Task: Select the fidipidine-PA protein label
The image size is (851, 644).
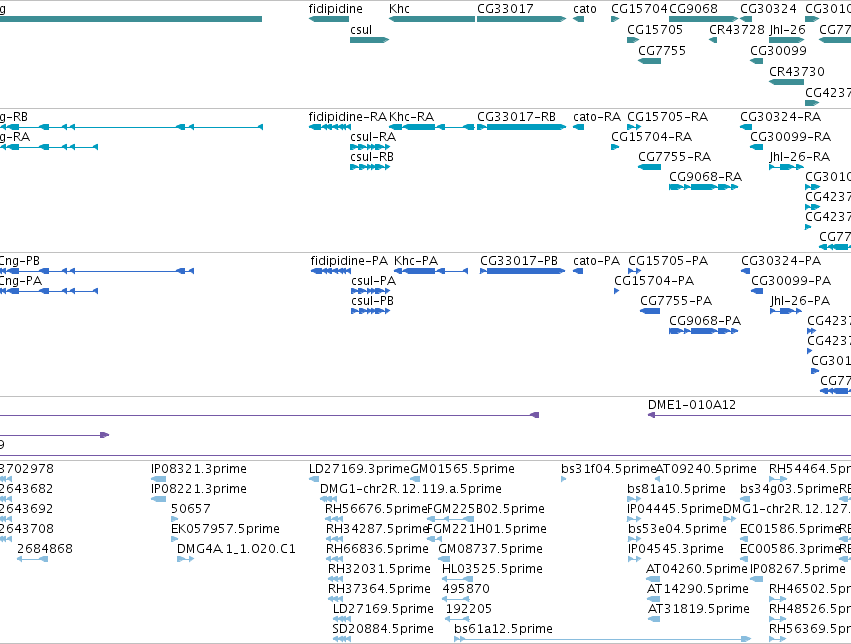Action: pyautogui.click(x=349, y=262)
